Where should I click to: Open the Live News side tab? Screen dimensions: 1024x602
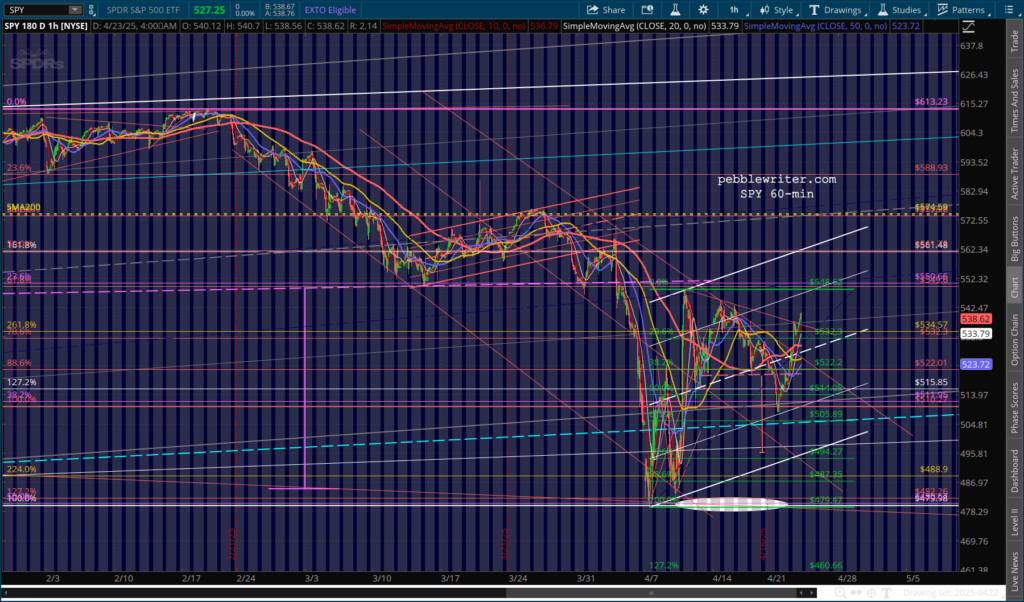pyautogui.click(x=1014, y=570)
